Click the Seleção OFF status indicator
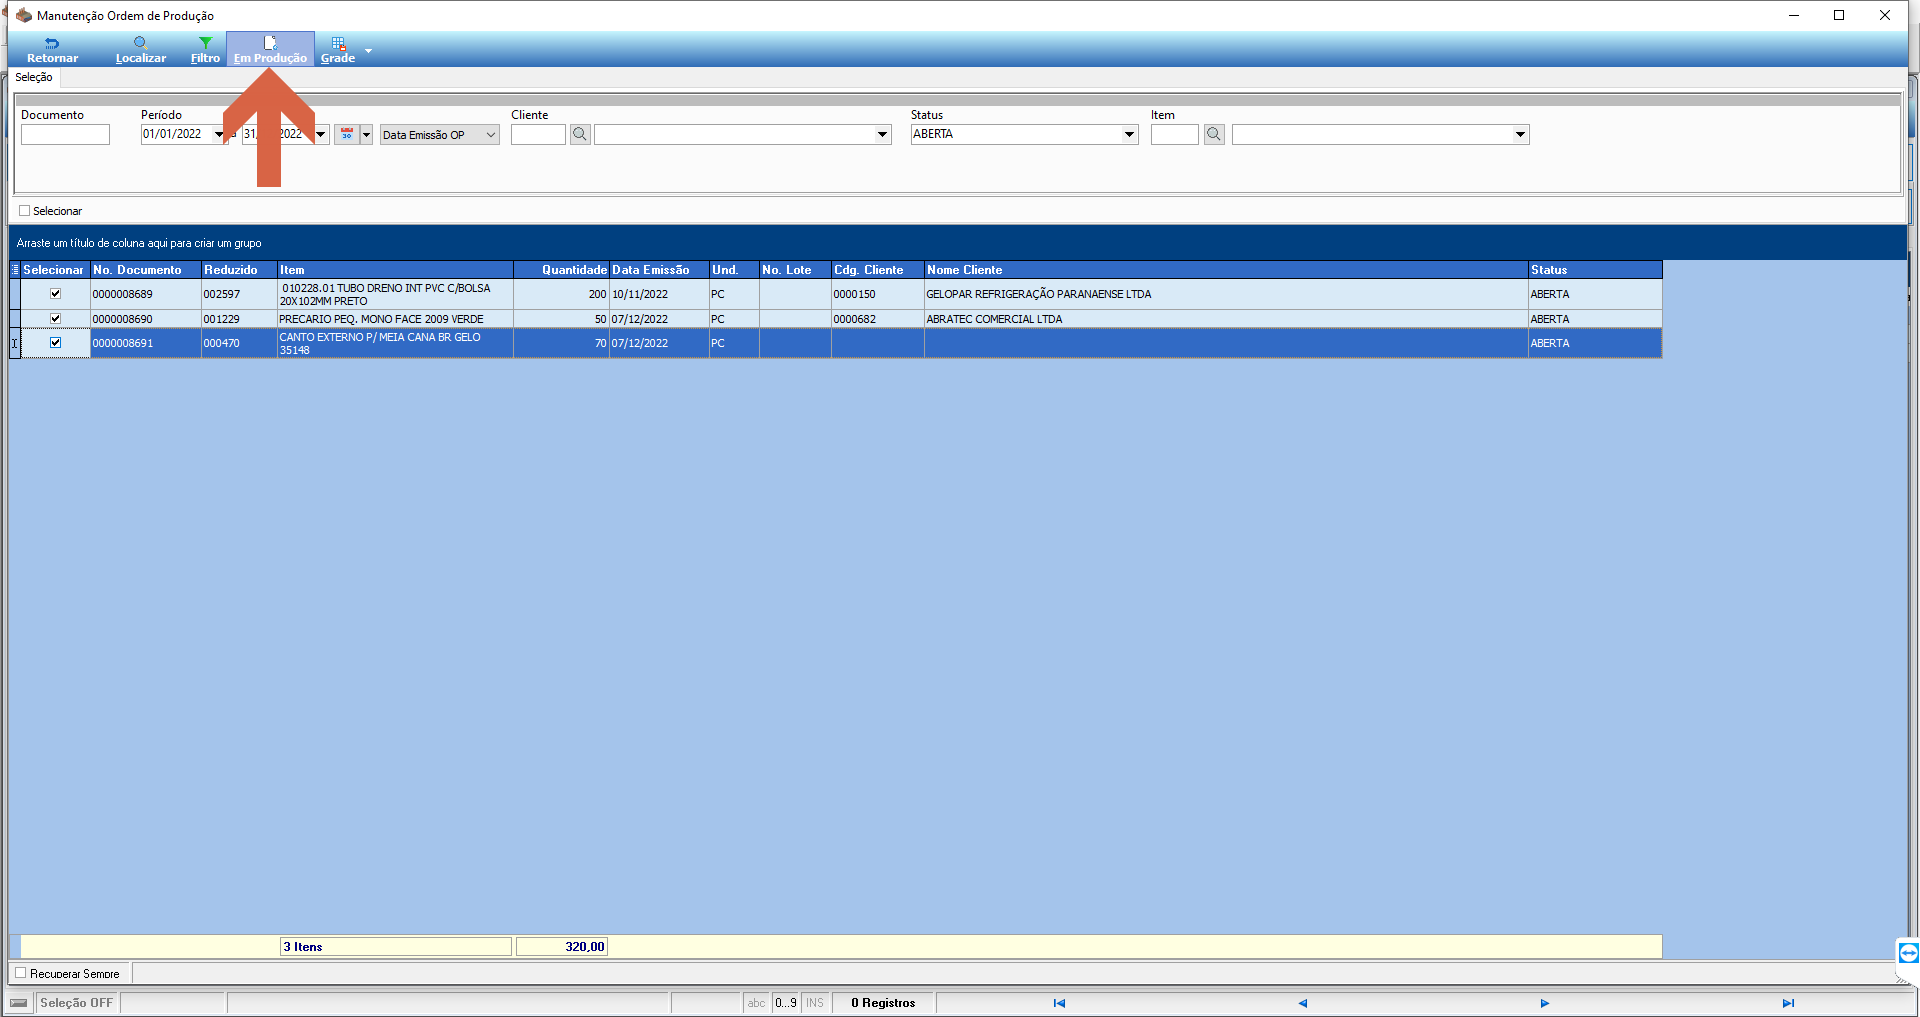Screen dimensions: 1920x1017 [x=77, y=1003]
